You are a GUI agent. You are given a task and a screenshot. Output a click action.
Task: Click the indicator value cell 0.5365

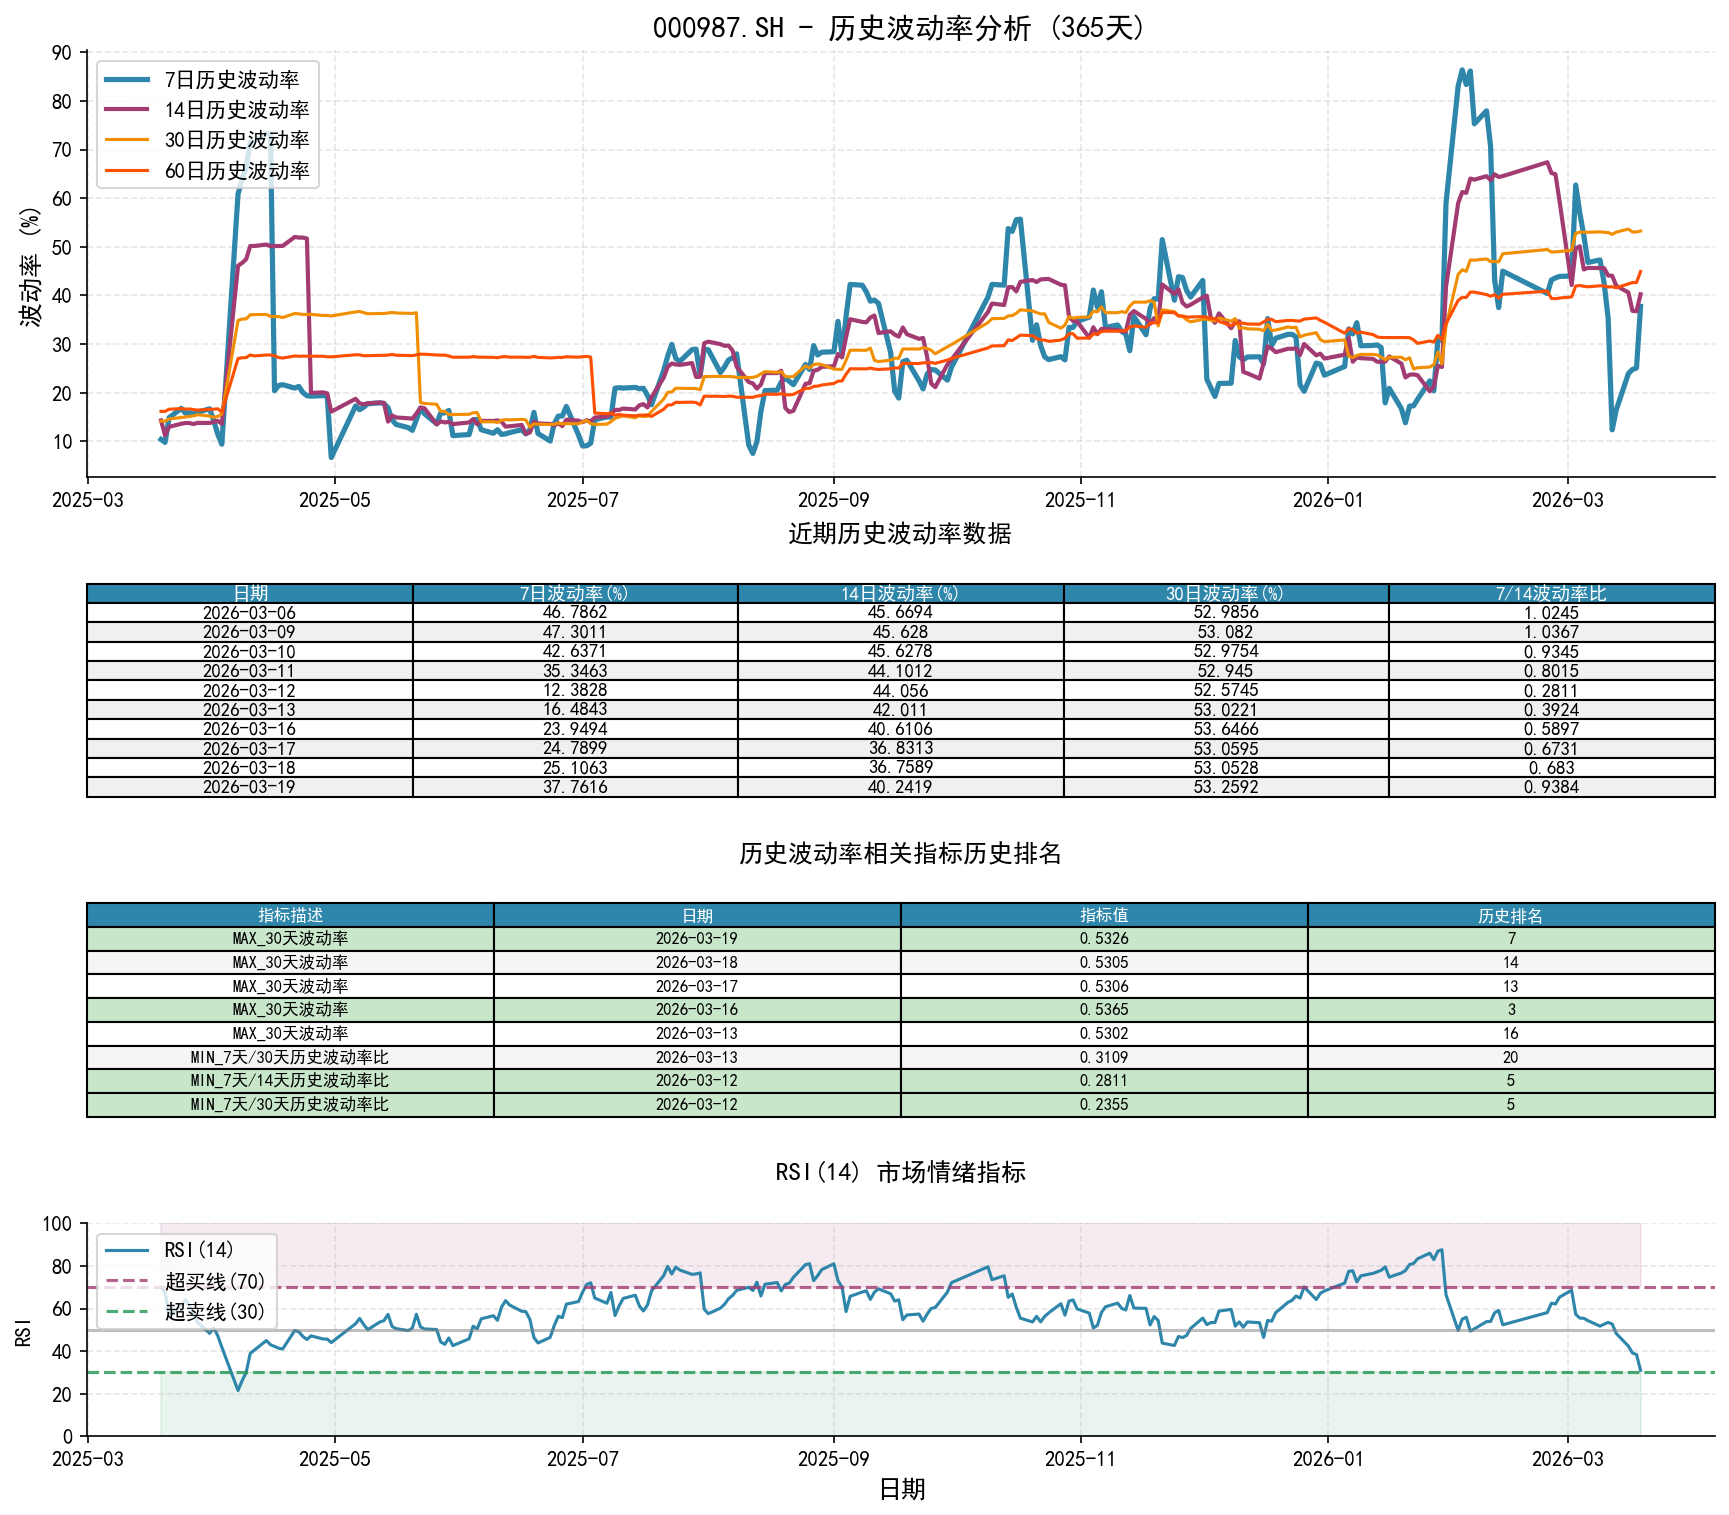(x=1104, y=1009)
